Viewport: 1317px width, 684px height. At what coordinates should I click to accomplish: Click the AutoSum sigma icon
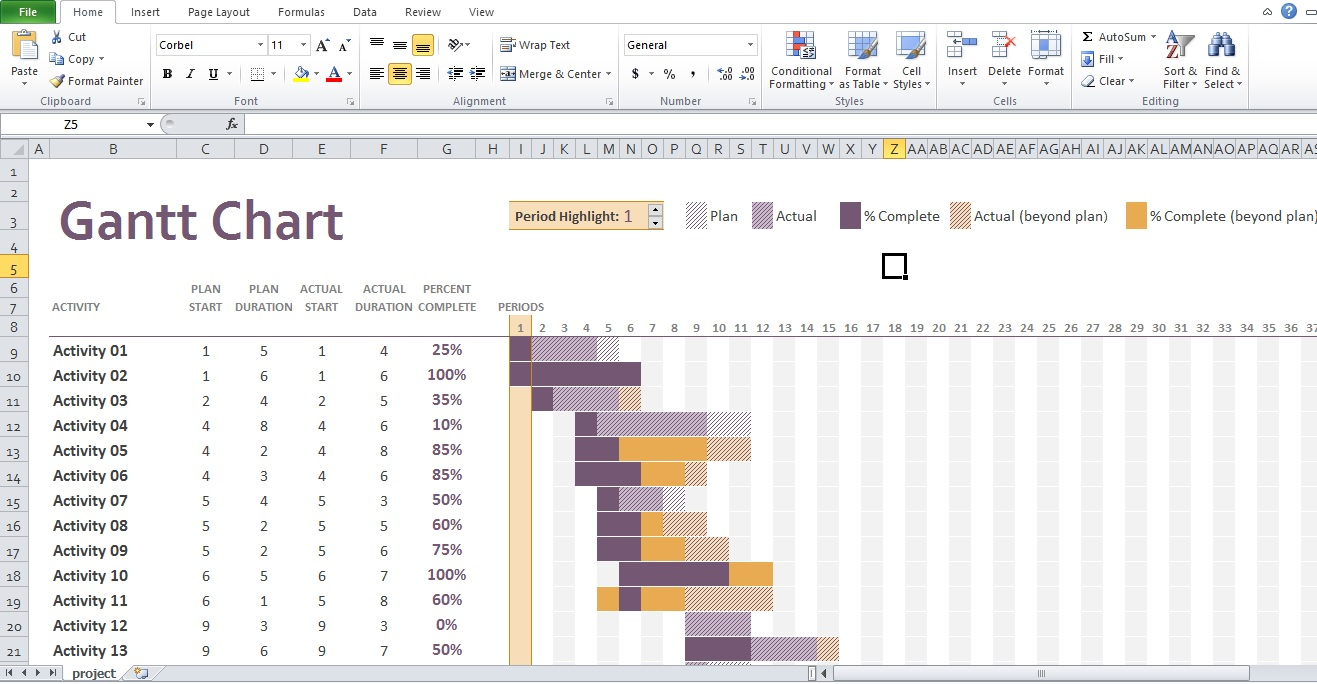pyautogui.click(x=1087, y=37)
